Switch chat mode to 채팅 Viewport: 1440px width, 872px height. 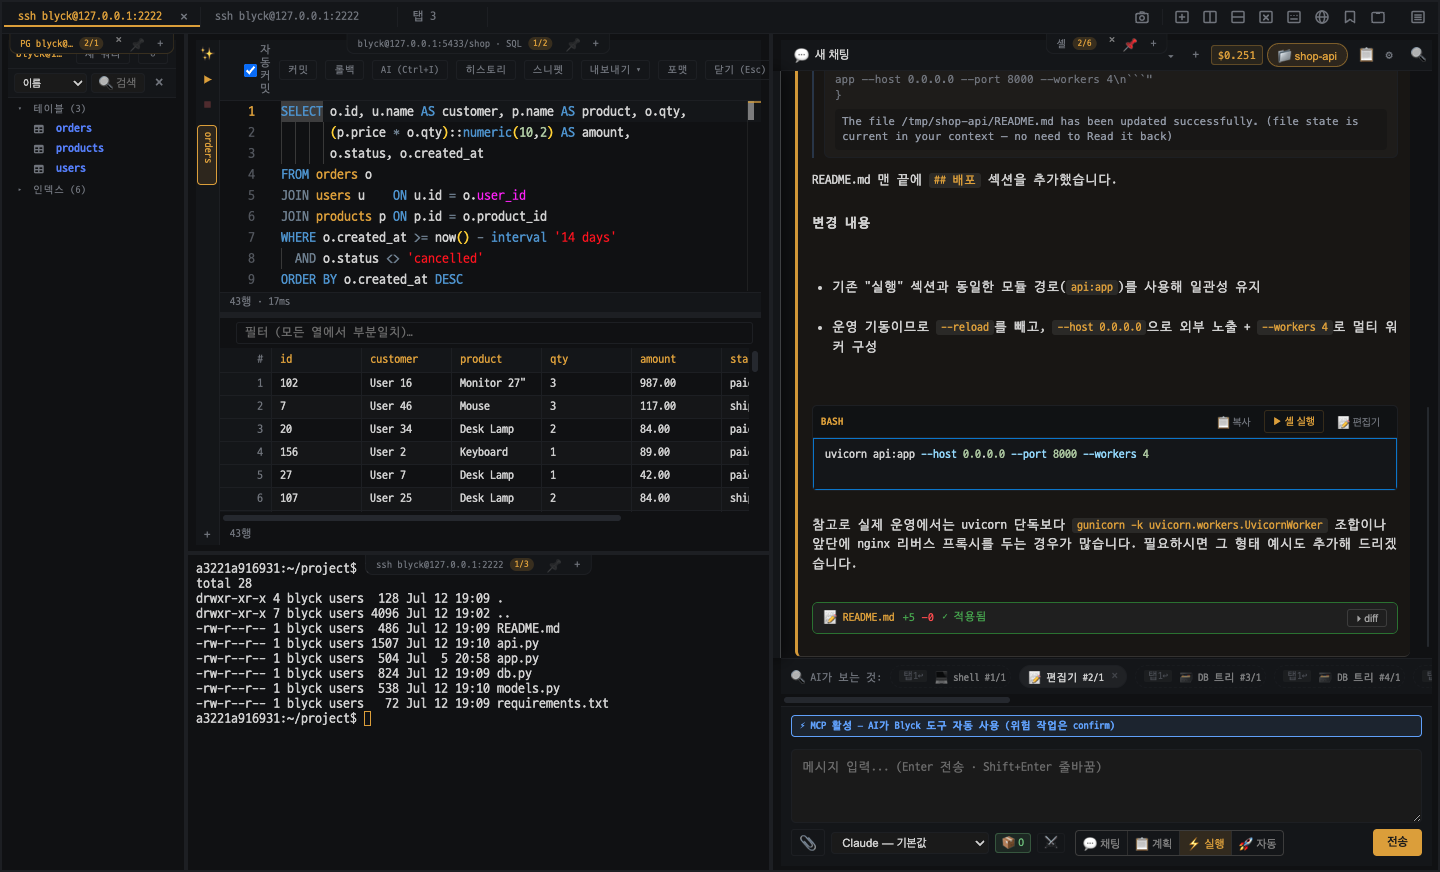point(1102,844)
